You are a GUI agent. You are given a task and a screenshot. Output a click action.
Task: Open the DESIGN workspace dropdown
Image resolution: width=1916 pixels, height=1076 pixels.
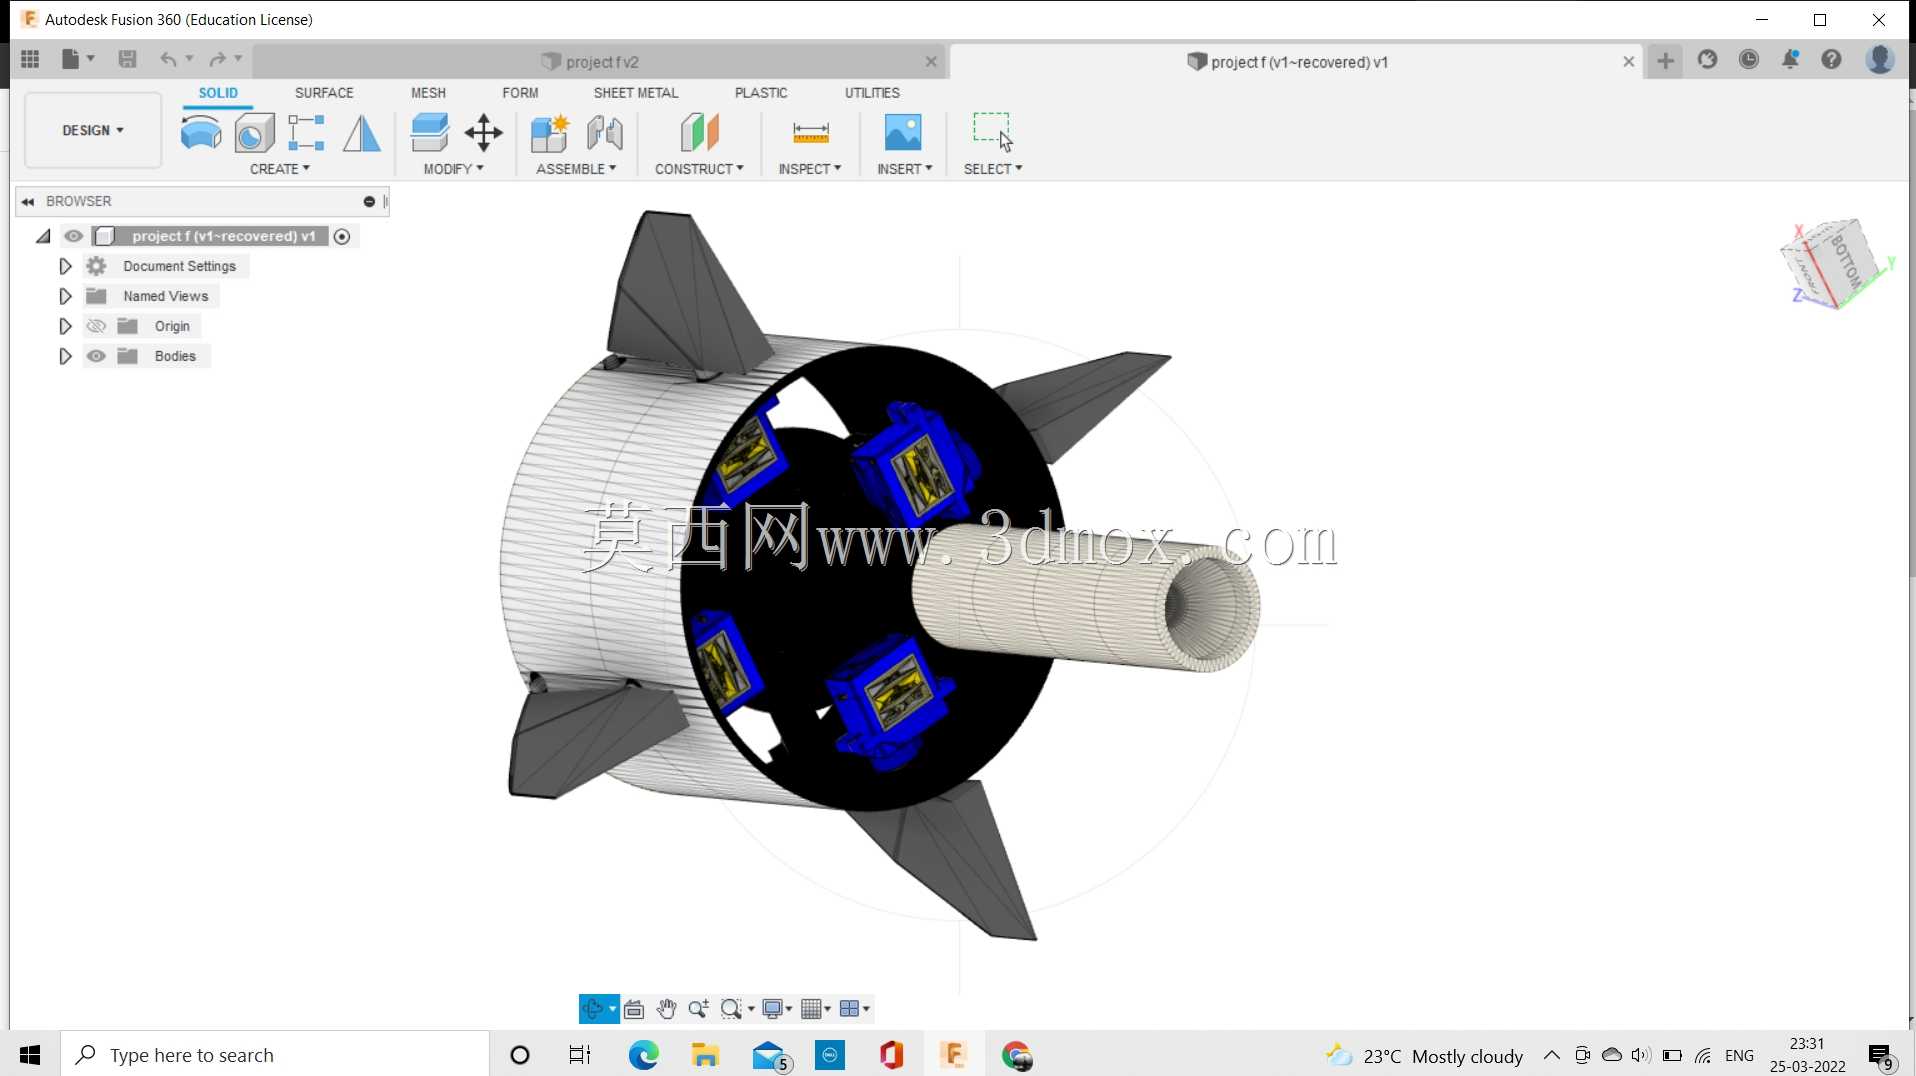coord(93,130)
